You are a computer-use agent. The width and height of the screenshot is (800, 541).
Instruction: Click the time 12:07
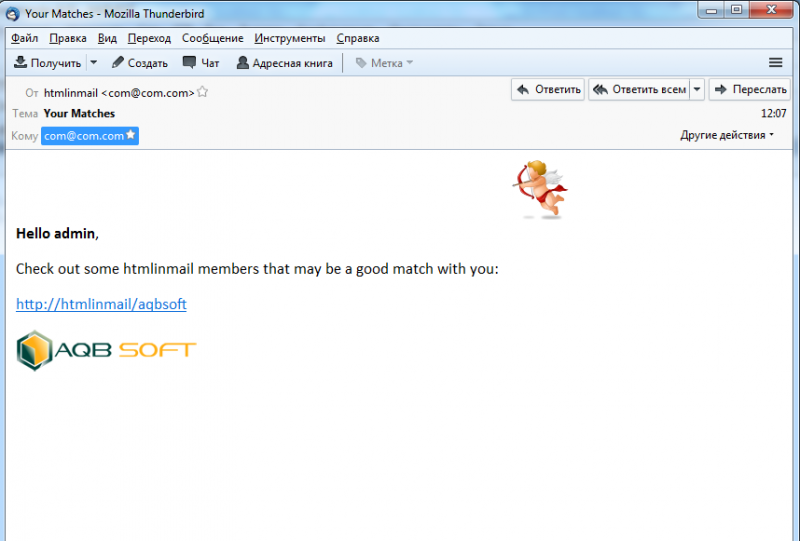click(x=773, y=113)
